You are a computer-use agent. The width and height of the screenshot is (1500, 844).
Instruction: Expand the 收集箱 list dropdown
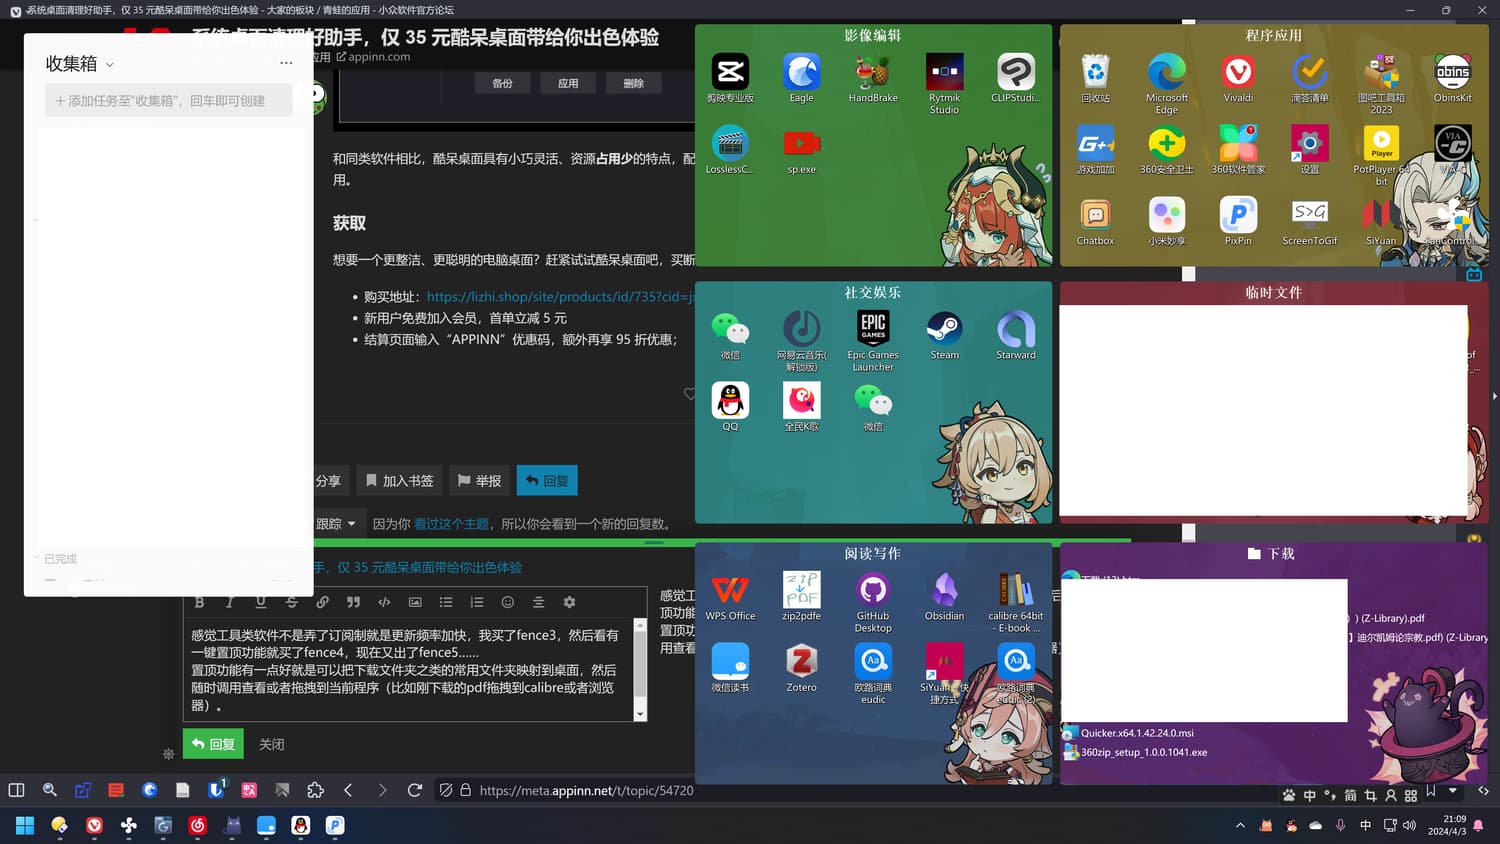[109, 65]
